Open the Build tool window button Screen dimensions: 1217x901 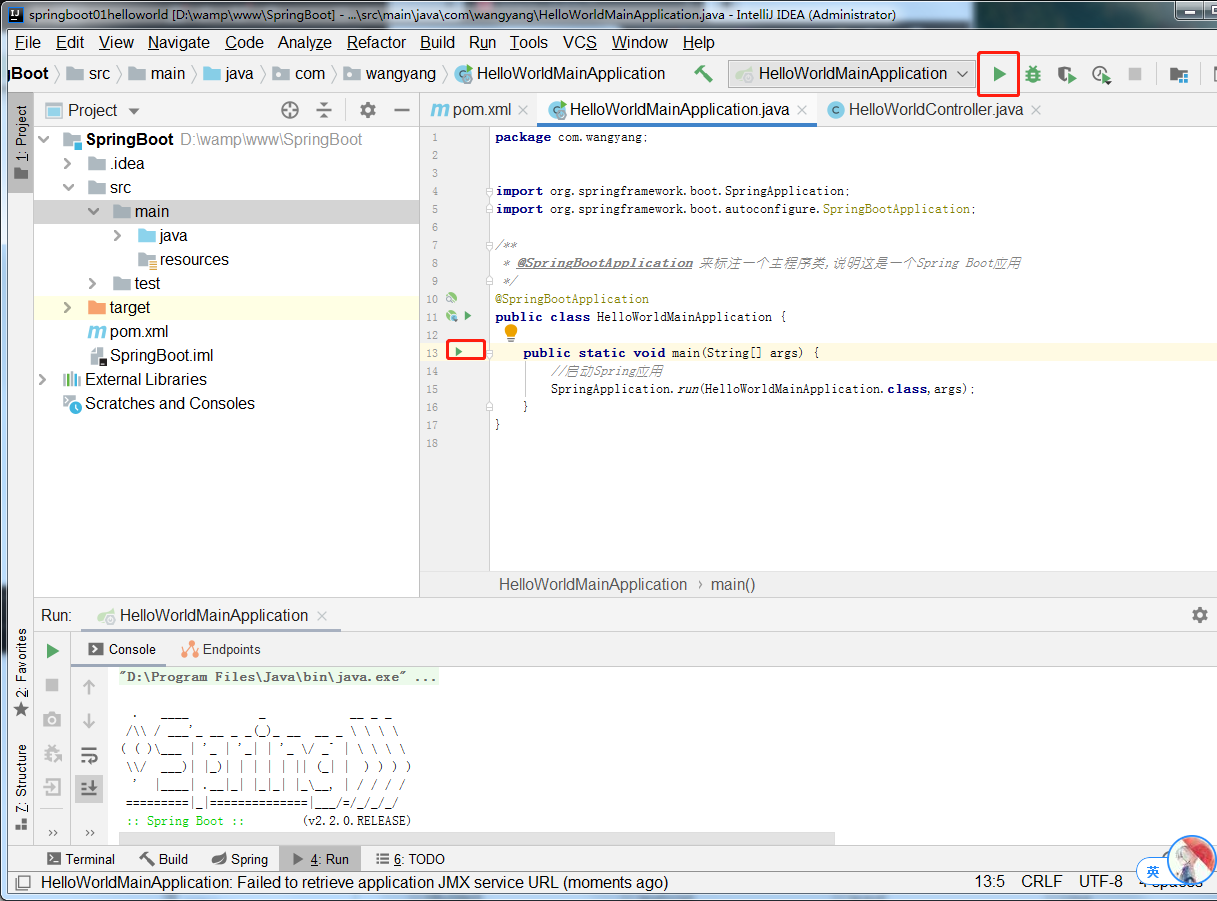point(164,859)
